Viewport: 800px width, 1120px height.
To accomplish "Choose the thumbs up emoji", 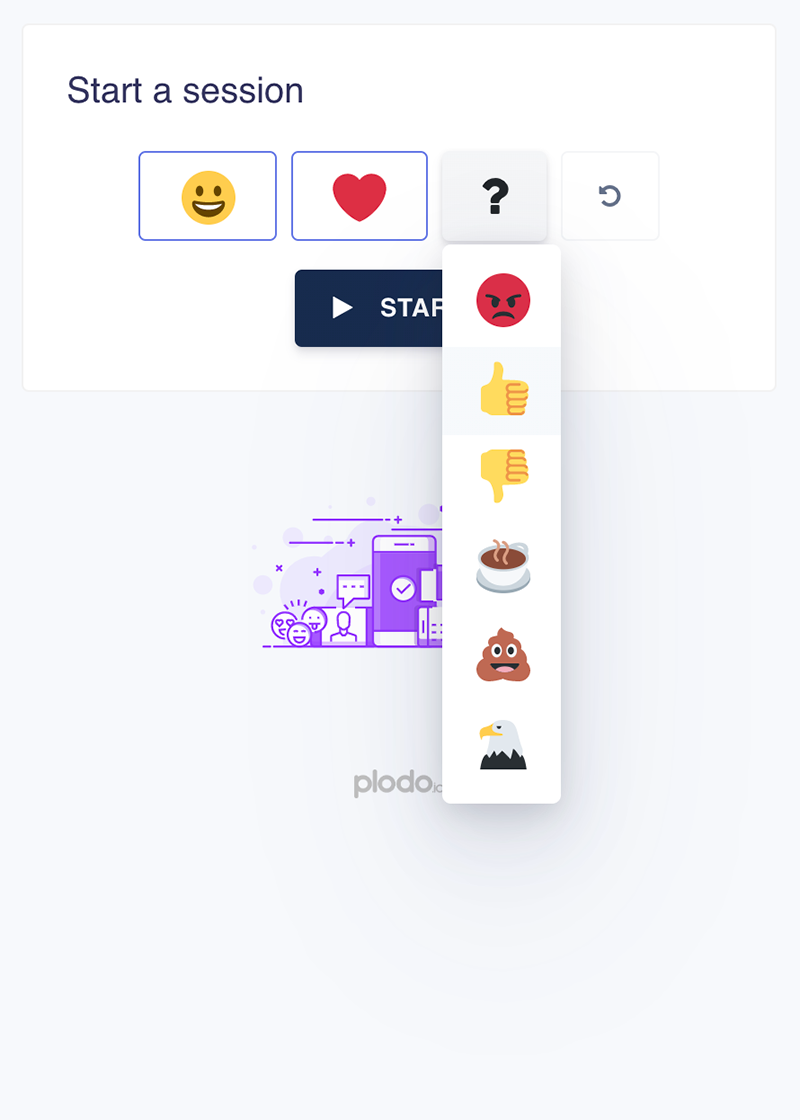I will pyautogui.click(x=504, y=389).
